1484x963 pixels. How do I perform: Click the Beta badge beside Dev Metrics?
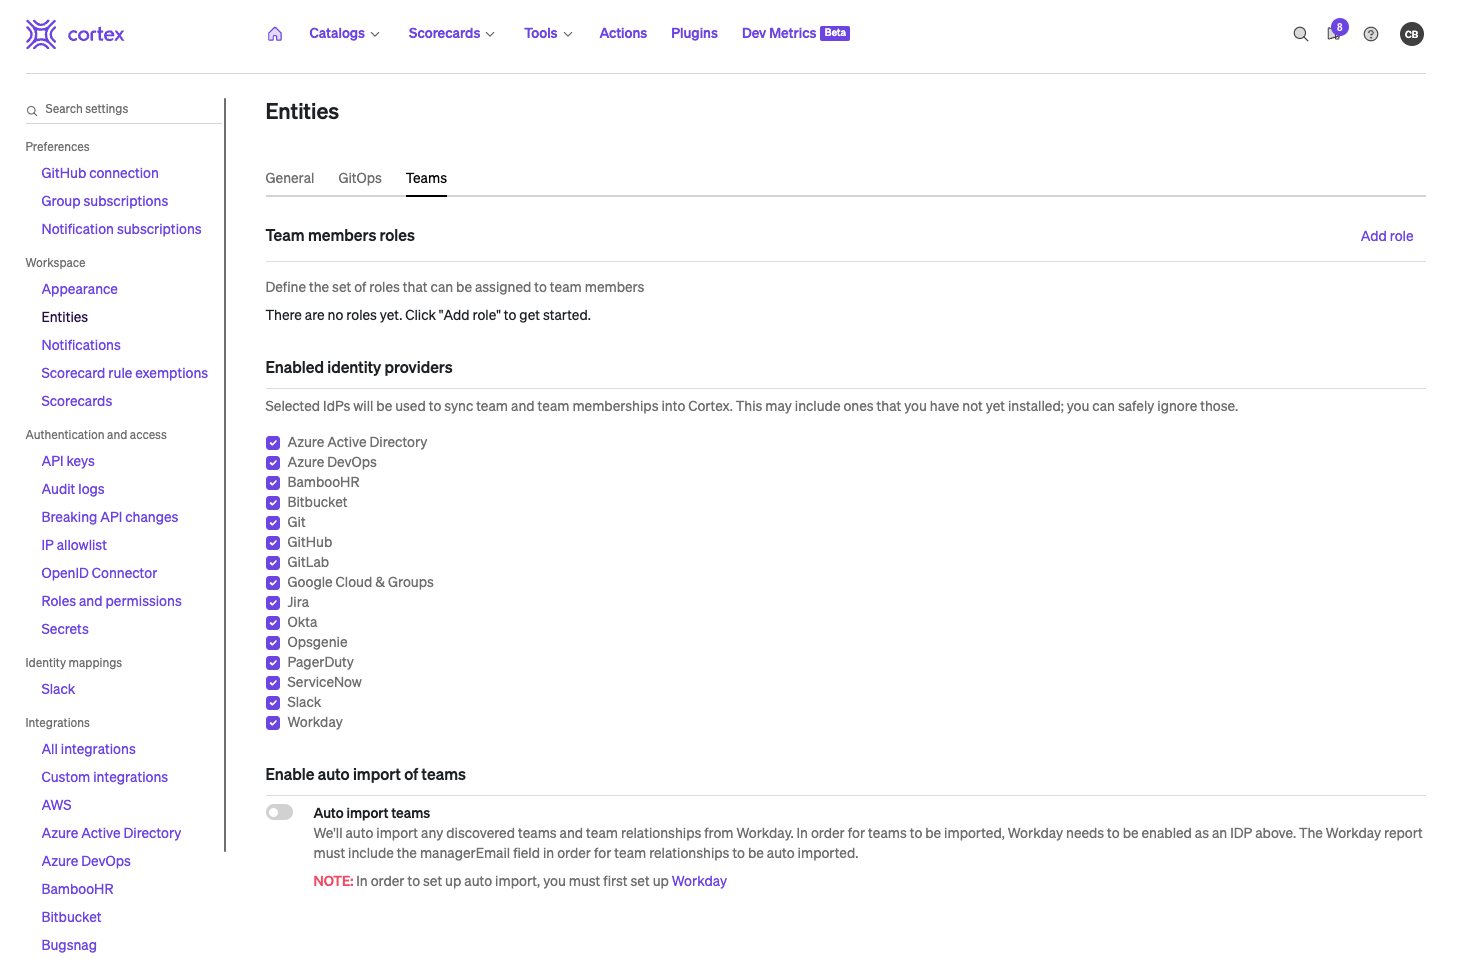(835, 33)
